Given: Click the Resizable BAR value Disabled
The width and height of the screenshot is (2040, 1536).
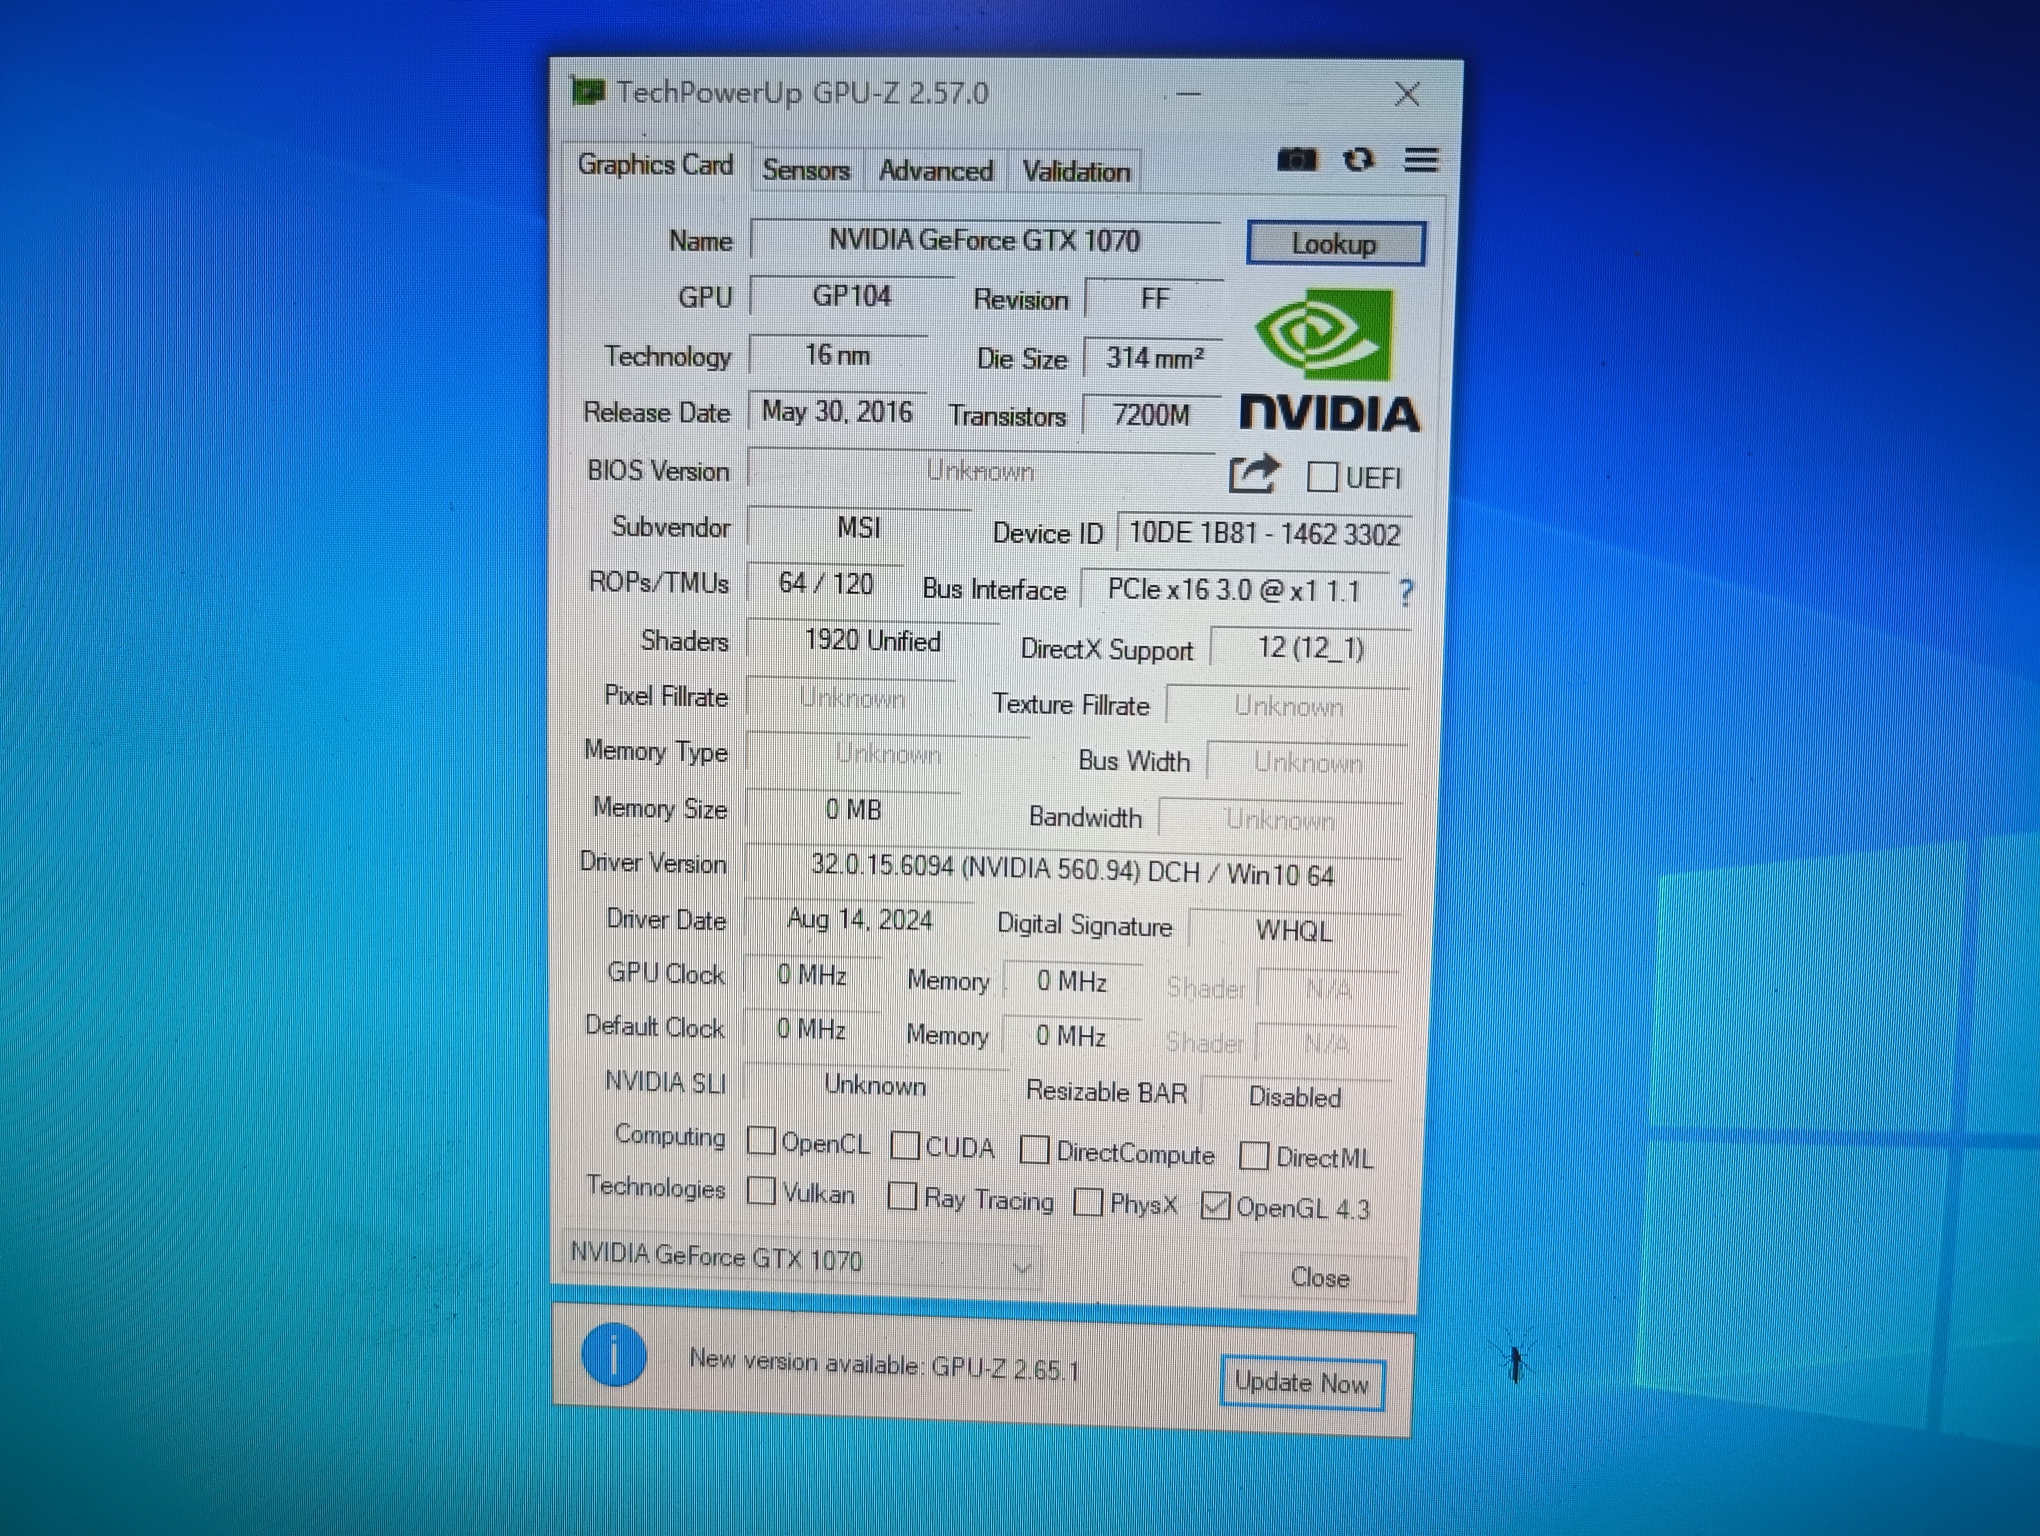Looking at the screenshot, I should pyautogui.click(x=1295, y=1097).
